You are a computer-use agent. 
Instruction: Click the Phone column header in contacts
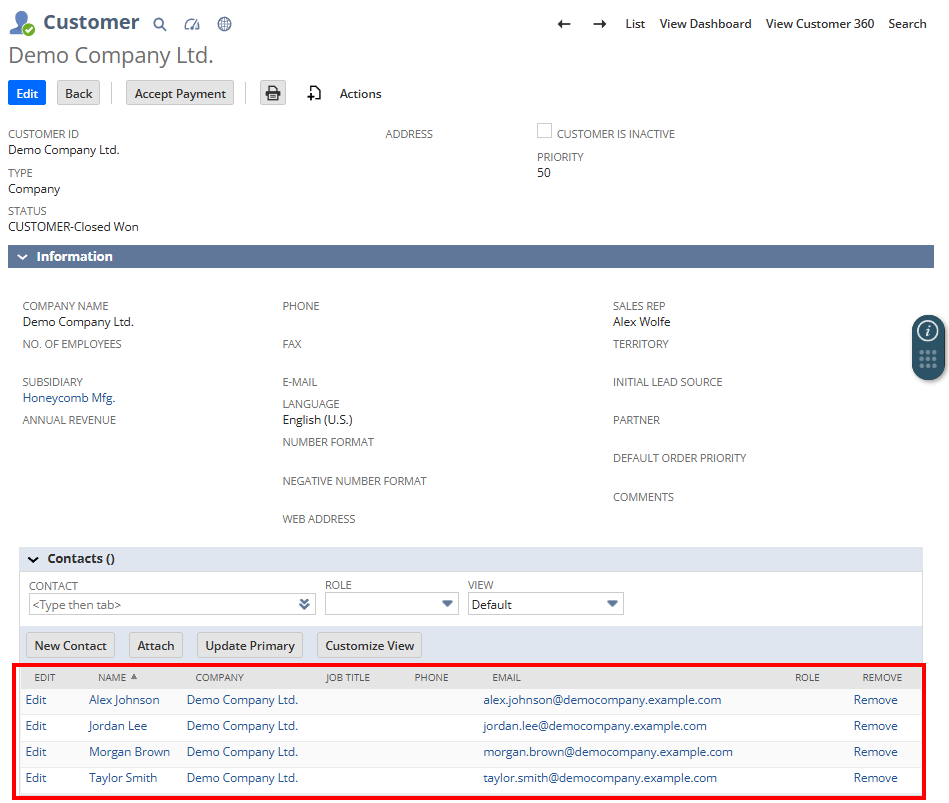click(432, 677)
